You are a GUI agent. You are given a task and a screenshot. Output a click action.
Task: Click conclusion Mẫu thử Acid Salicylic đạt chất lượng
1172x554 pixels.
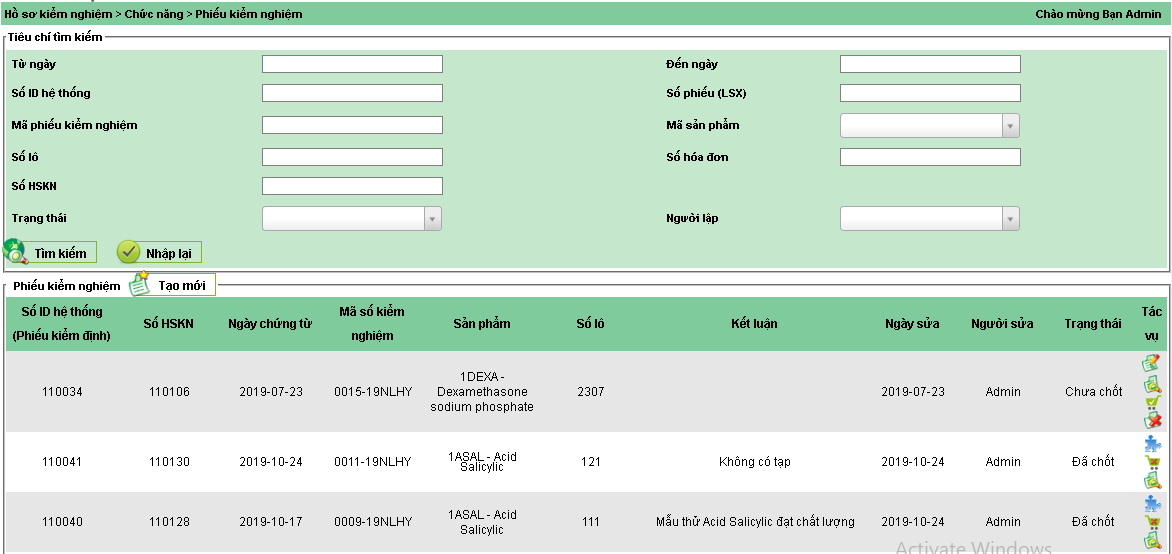tap(754, 522)
